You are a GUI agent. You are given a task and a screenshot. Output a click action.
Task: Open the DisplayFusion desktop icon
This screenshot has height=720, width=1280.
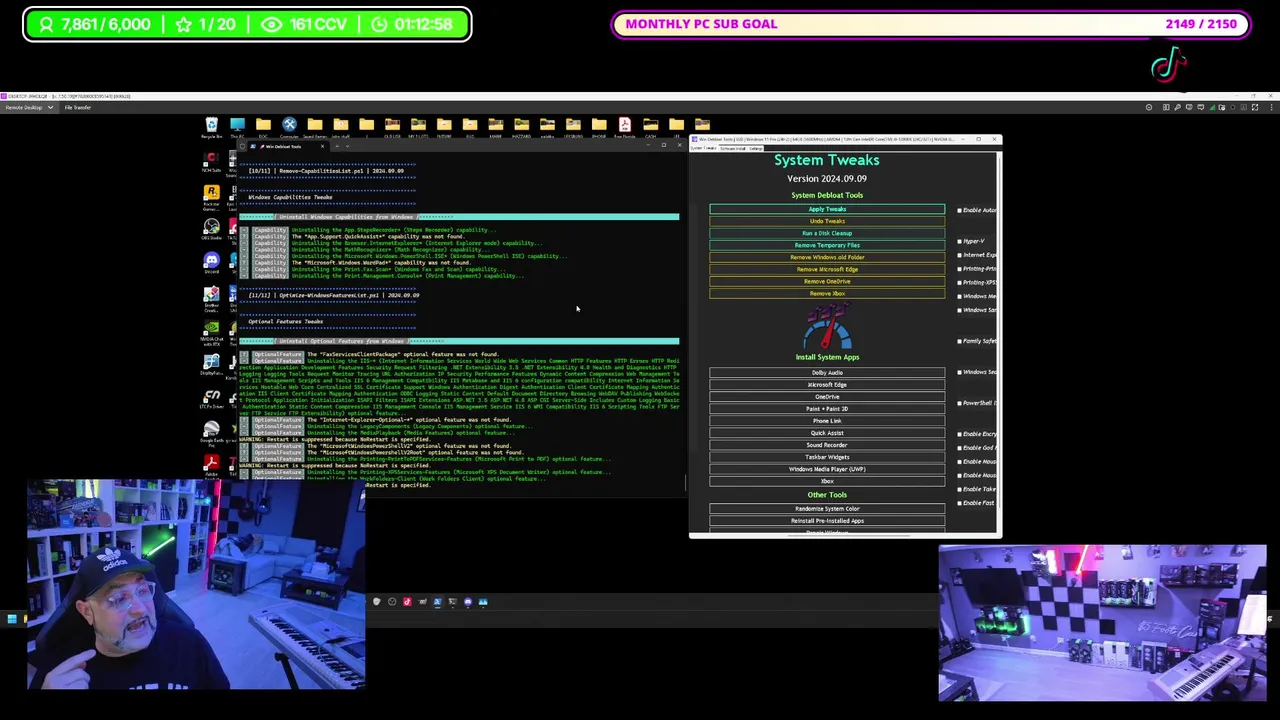point(211,365)
